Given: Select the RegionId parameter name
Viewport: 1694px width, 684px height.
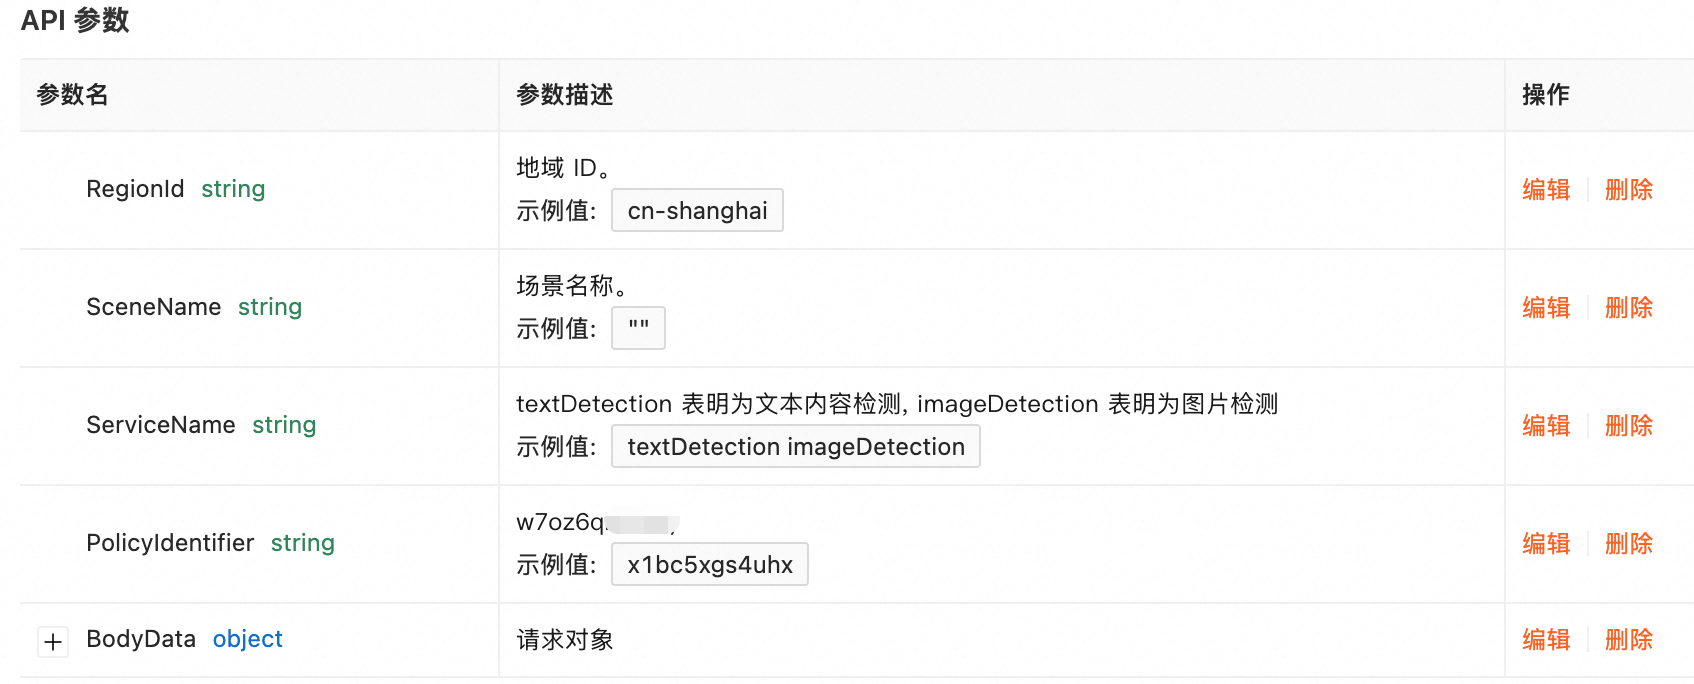Looking at the screenshot, I should click(135, 189).
